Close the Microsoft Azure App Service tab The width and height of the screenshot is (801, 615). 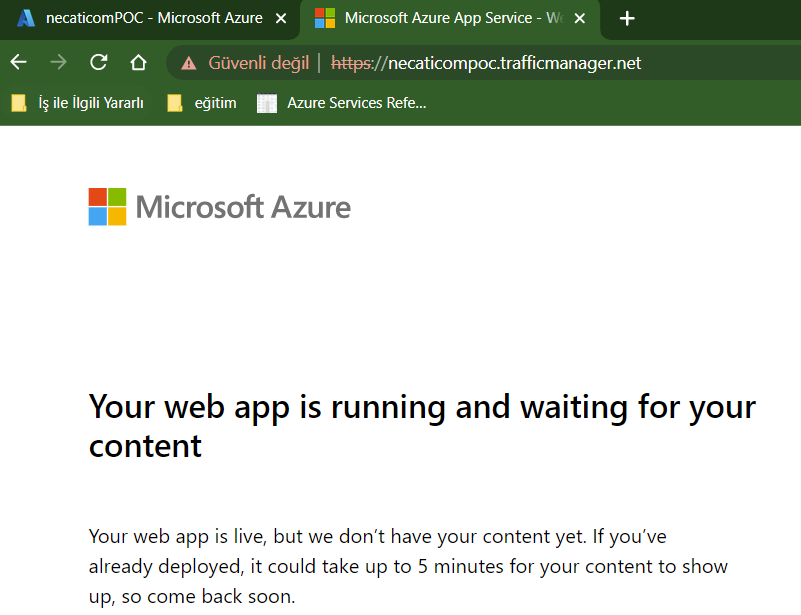(x=580, y=19)
